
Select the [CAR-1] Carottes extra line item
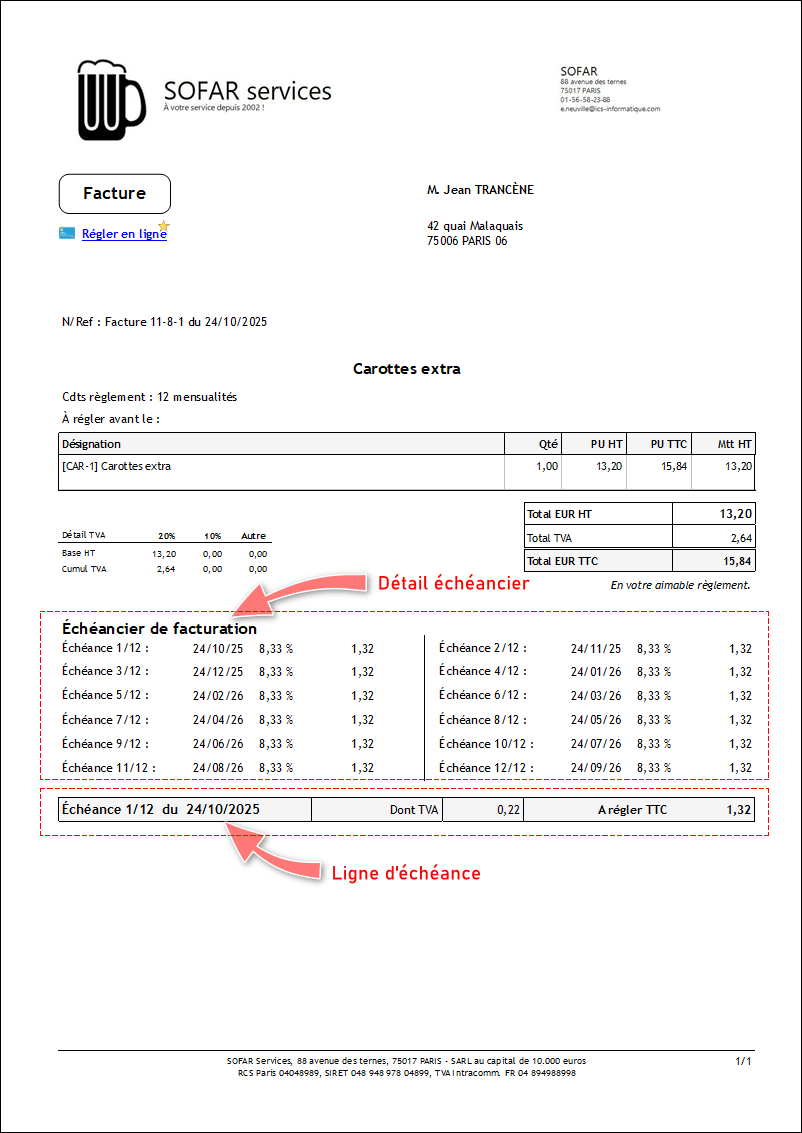[x=116, y=466]
